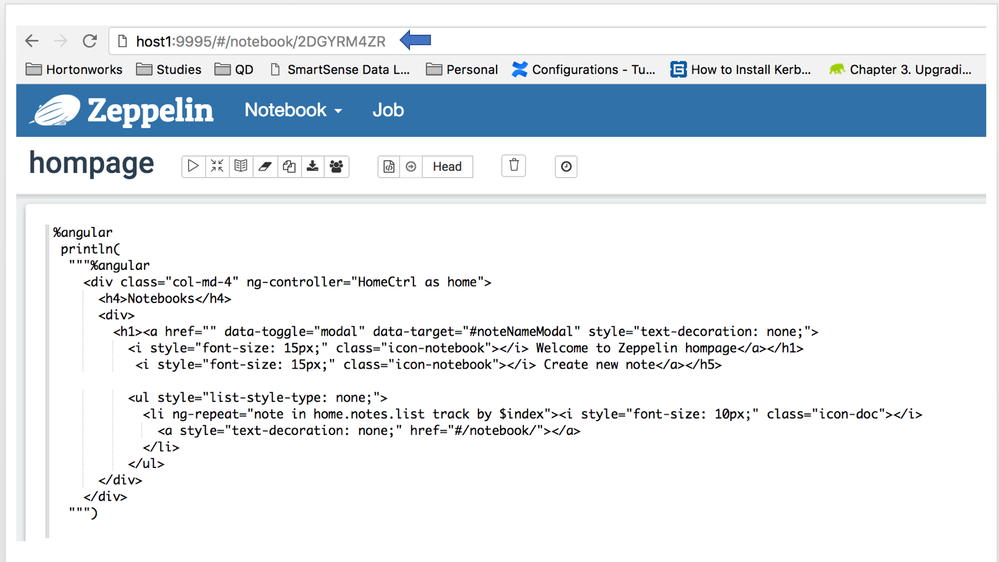Screen dimensions: 999x562
Task: Clear all output with eraser icon
Action: (x=265, y=166)
